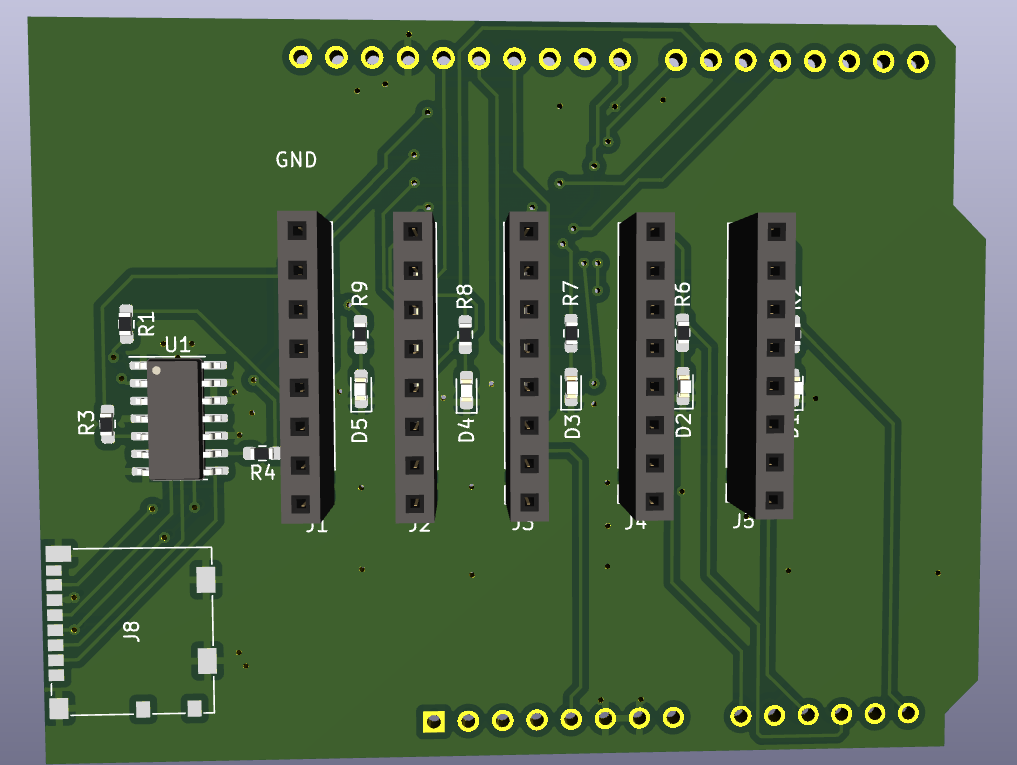Select the R4 resistor right of U1
This screenshot has width=1017, height=765.
click(x=262, y=454)
